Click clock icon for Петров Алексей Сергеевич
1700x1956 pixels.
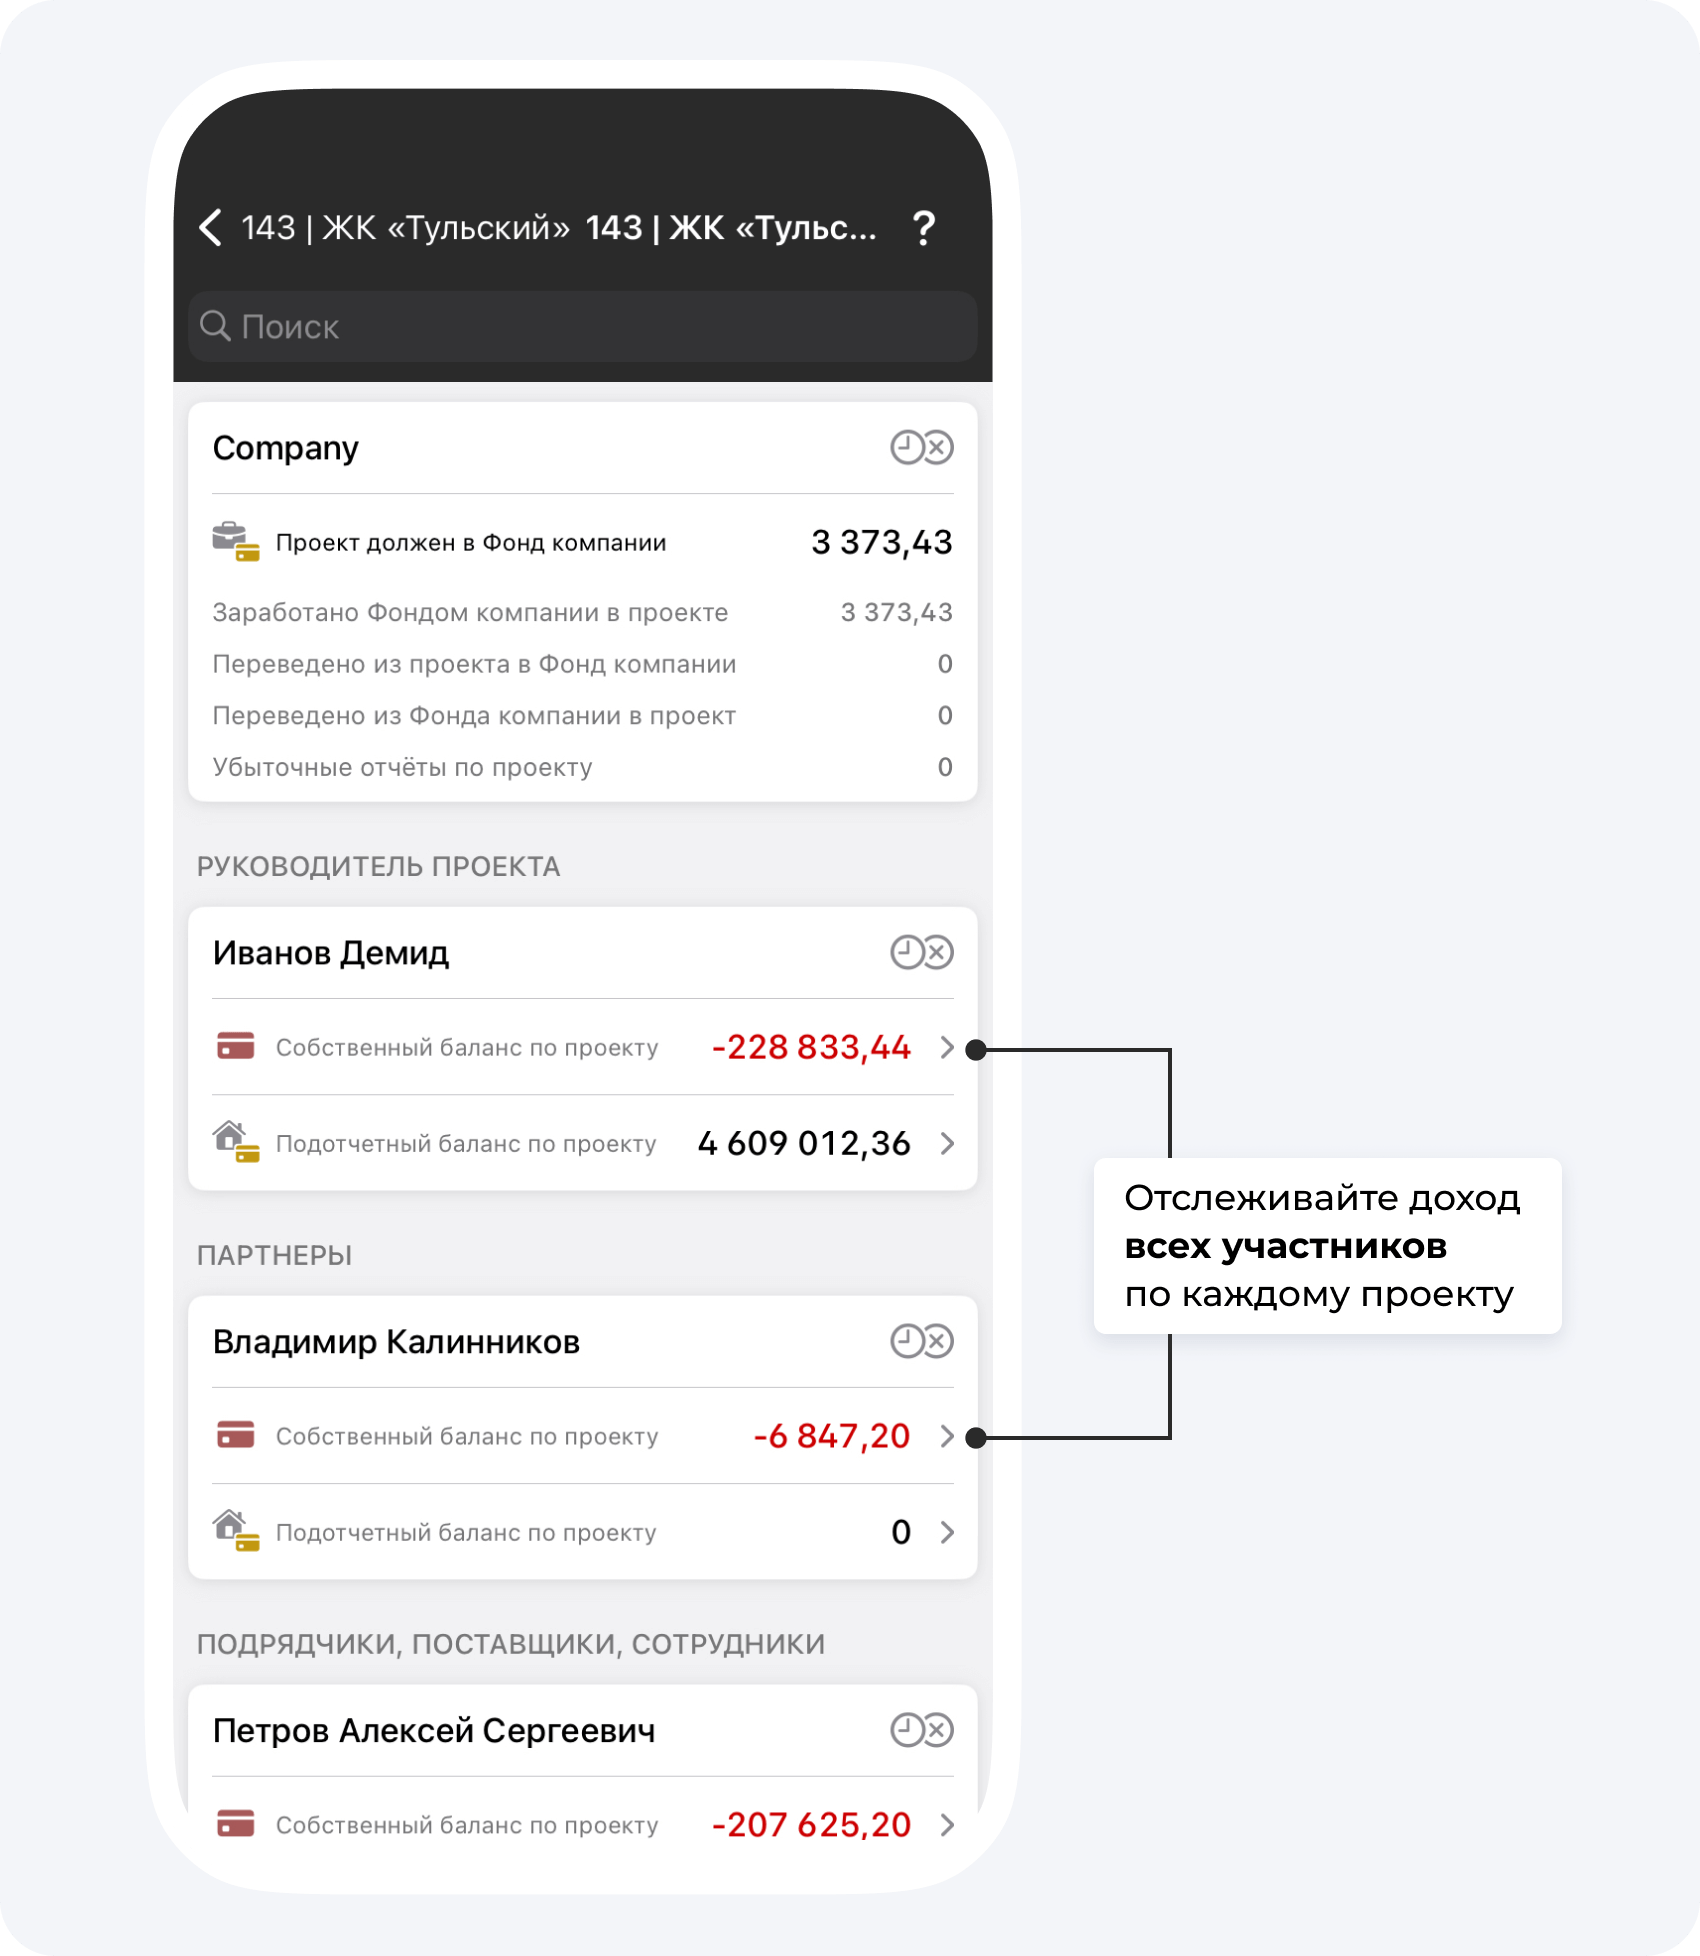pyautogui.click(x=907, y=1730)
